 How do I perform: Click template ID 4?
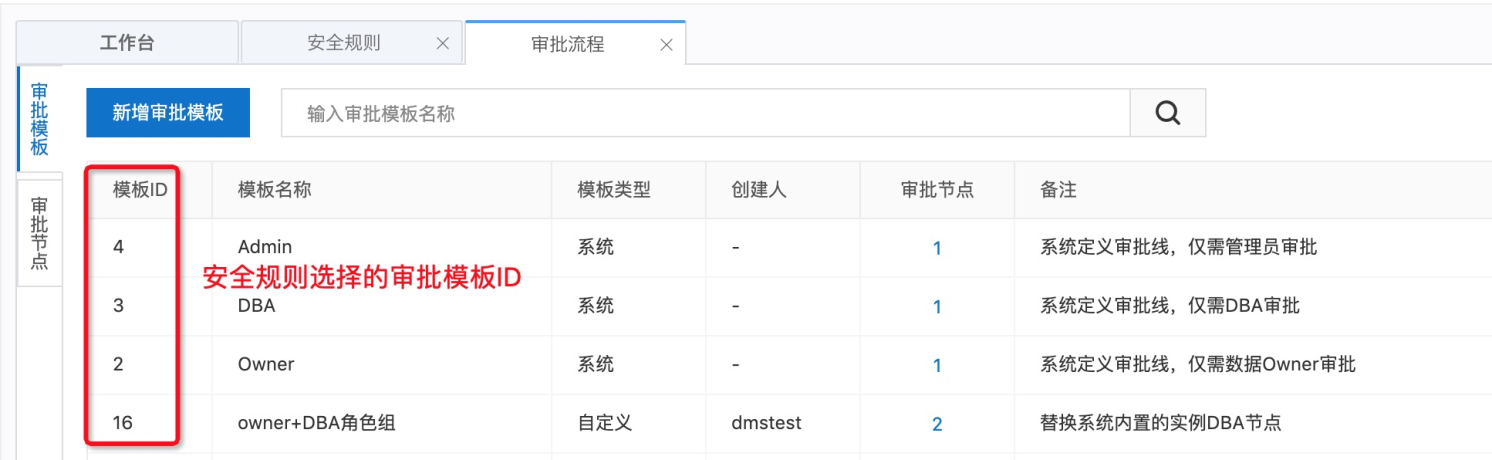coord(118,246)
